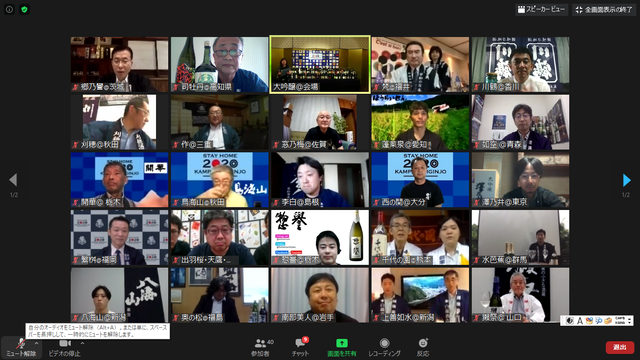
Task: Select 澤乃井@東京 video tile
Action: (x=520, y=180)
